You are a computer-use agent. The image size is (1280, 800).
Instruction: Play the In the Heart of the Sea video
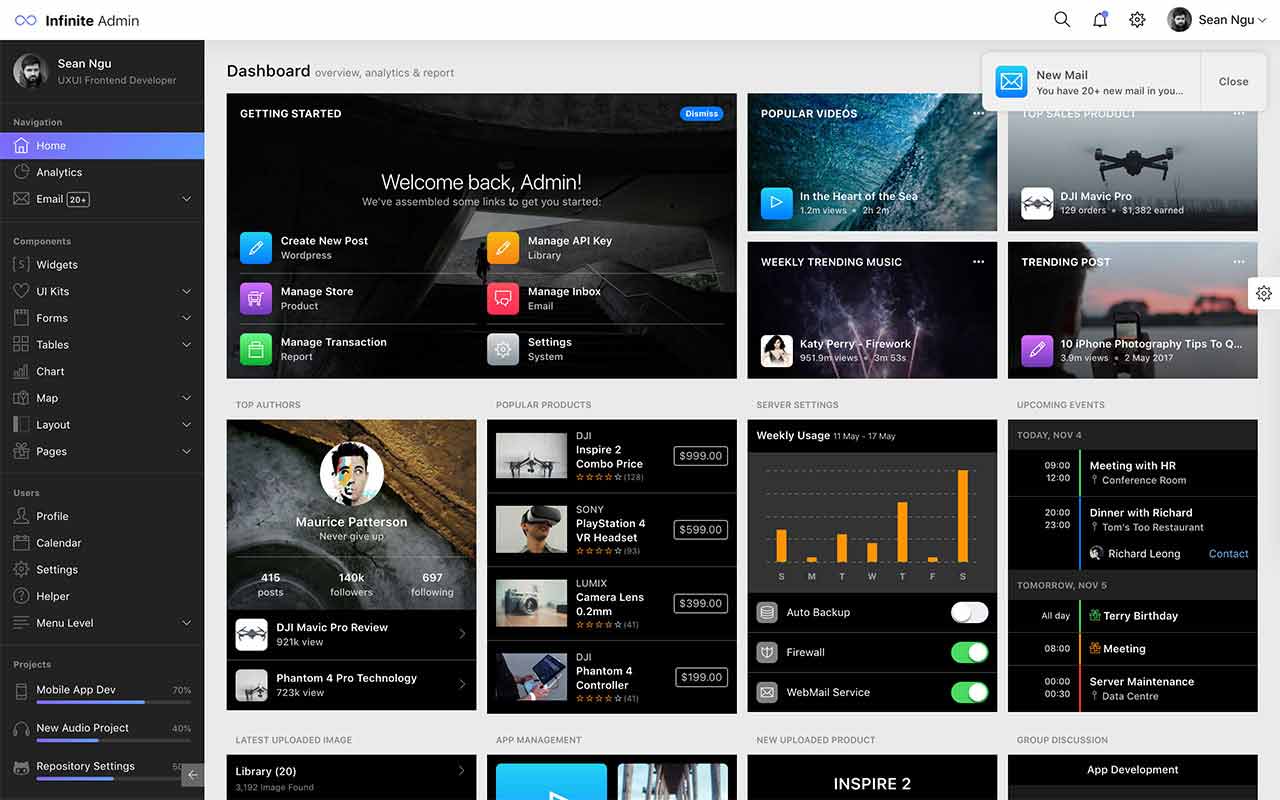click(x=776, y=203)
